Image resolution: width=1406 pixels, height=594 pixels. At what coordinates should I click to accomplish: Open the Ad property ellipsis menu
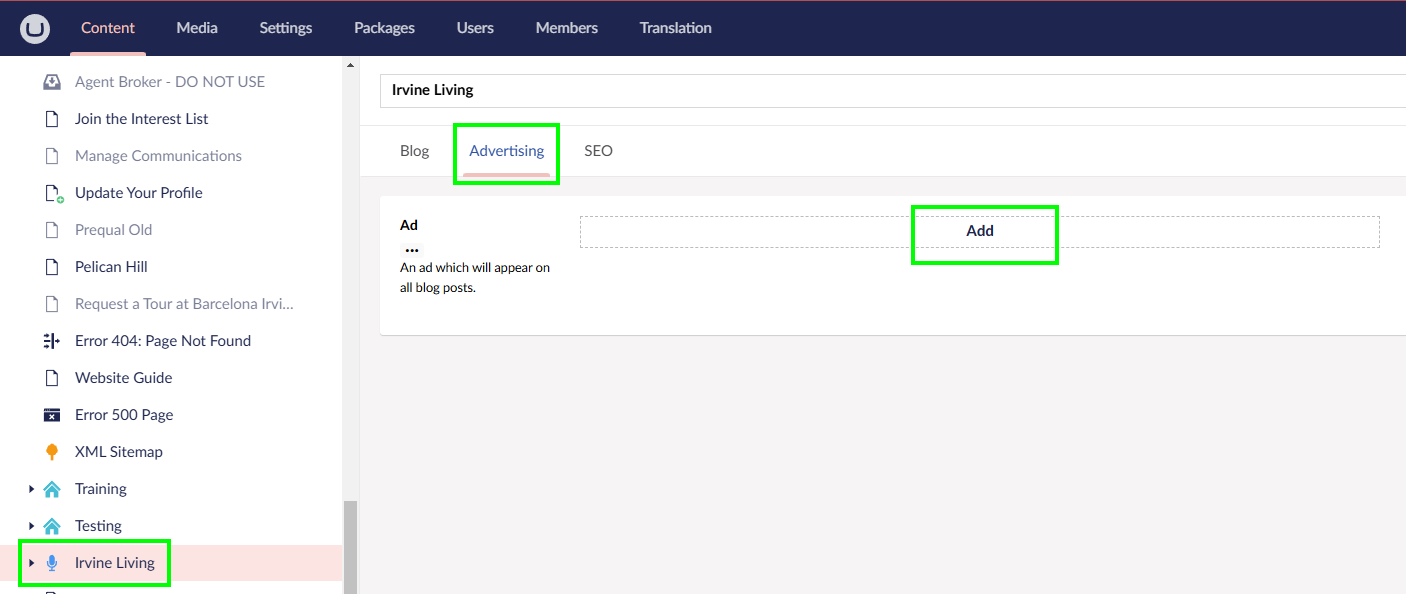tap(411, 250)
